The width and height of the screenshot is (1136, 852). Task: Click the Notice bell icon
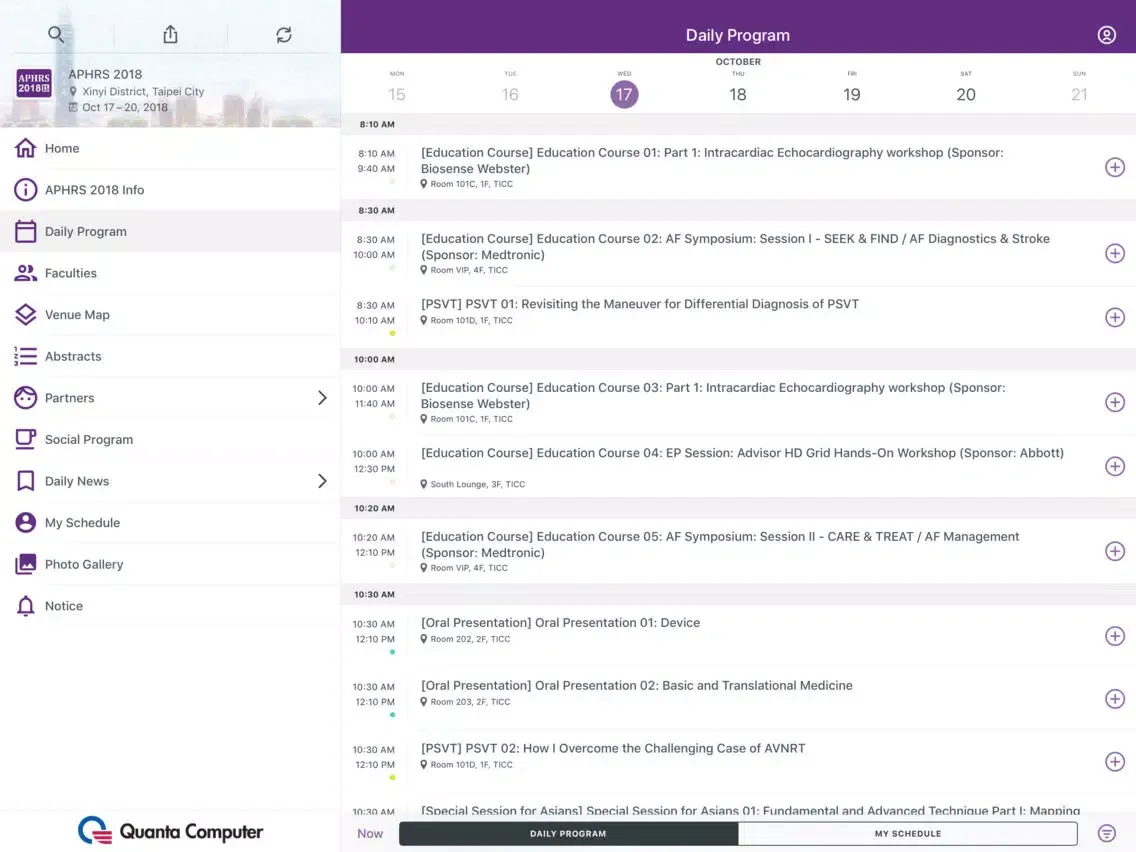25,606
